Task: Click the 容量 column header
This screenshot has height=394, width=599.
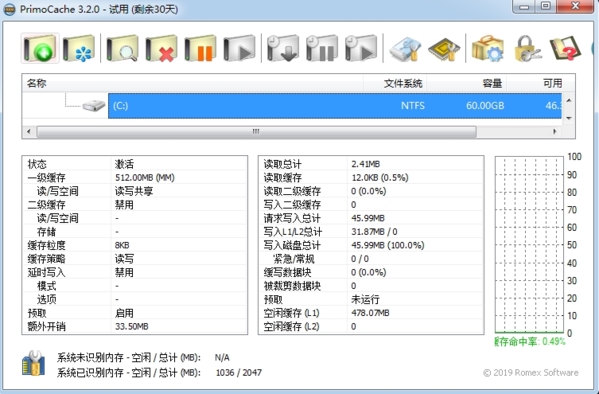Action: (x=466, y=83)
